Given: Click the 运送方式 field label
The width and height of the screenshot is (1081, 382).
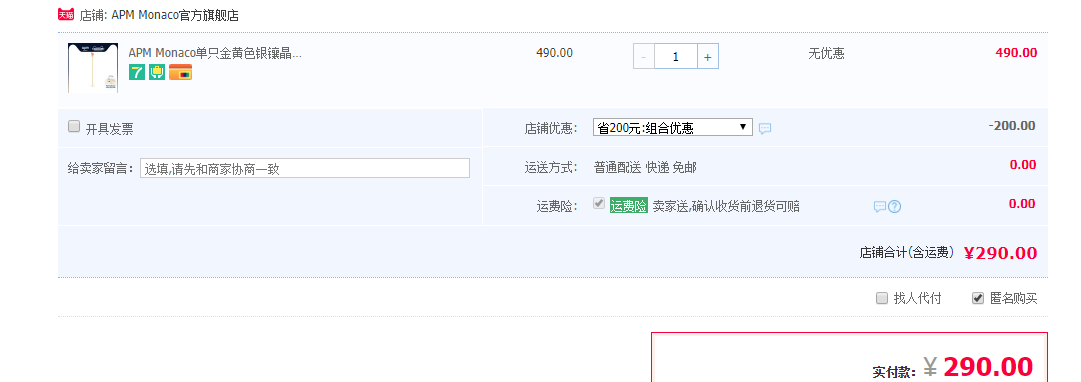Looking at the screenshot, I should [551, 168].
